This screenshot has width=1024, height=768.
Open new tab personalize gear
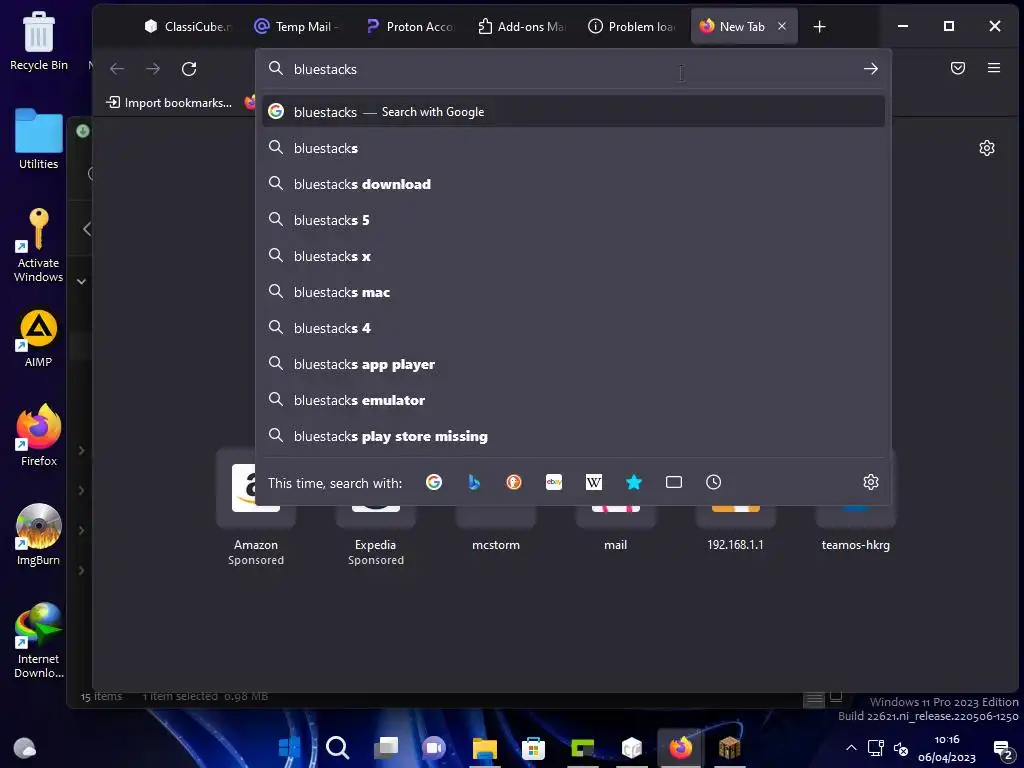pyautogui.click(x=986, y=148)
